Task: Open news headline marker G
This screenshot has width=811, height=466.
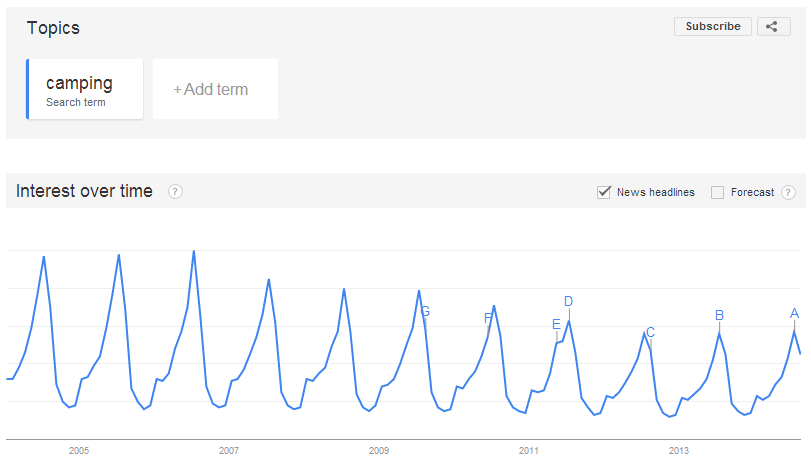Action: pos(425,311)
